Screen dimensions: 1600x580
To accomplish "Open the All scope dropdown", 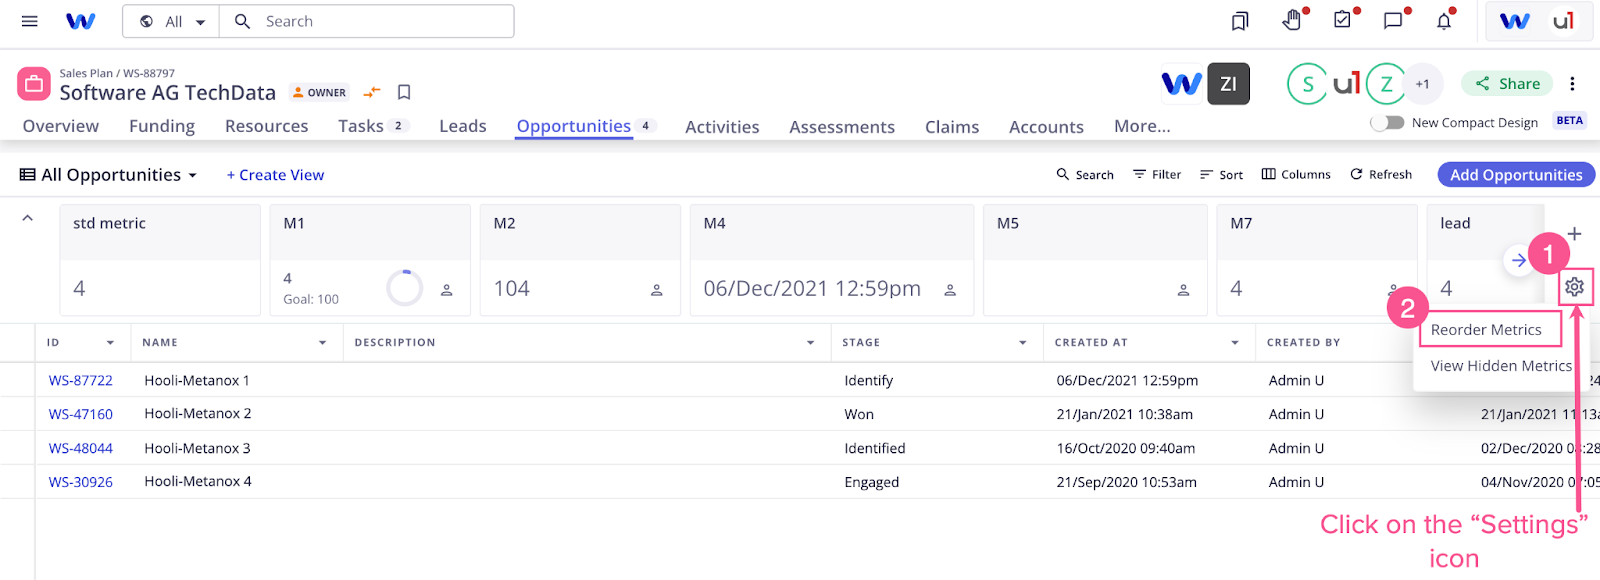I will coord(172,21).
